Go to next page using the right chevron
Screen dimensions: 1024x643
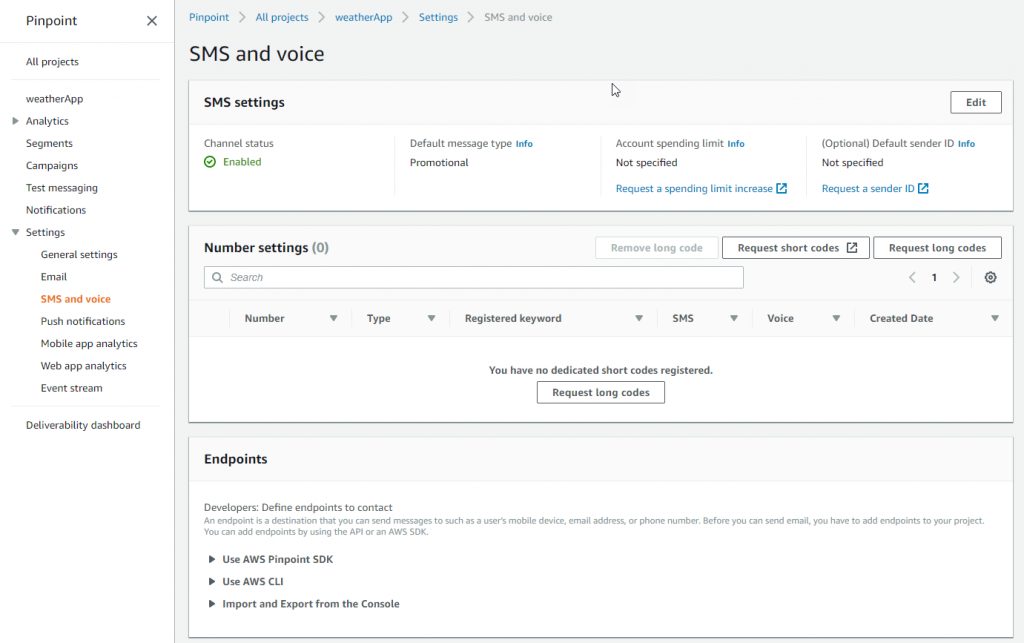click(956, 277)
